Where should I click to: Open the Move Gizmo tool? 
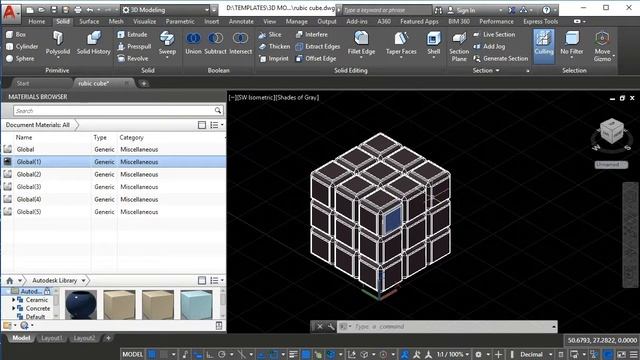point(602,47)
